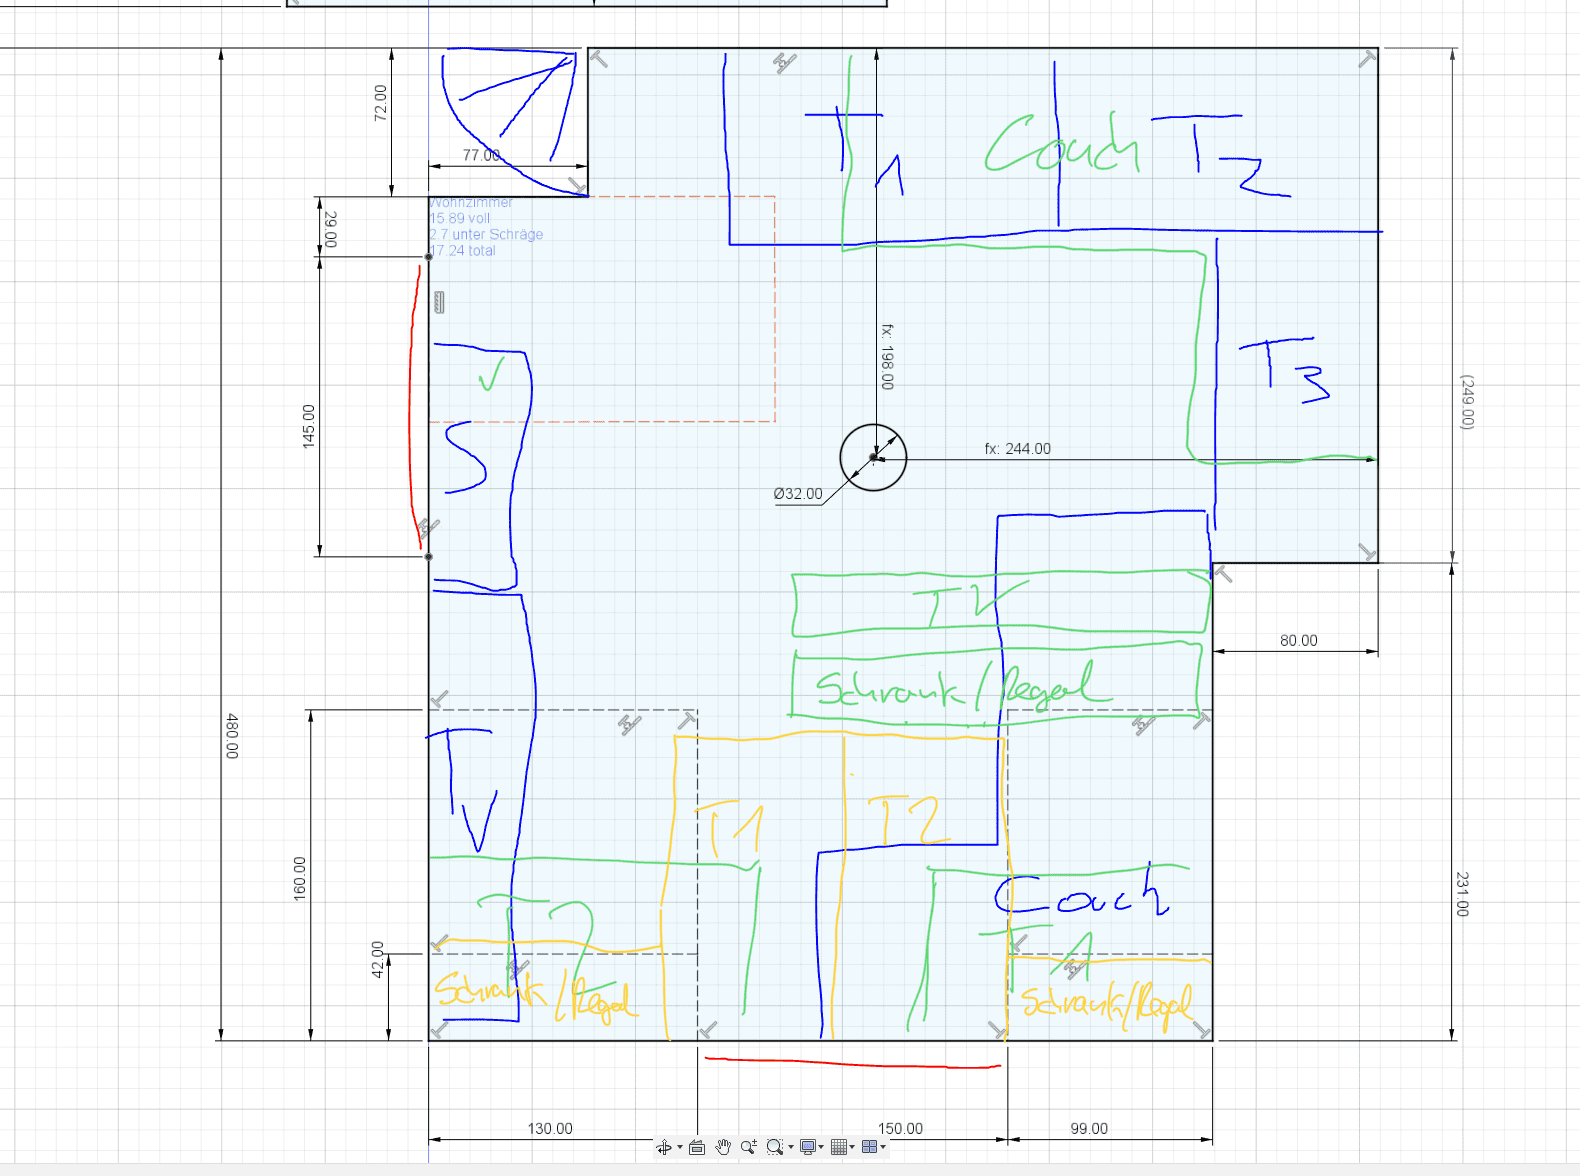The height and width of the screenshot is (1176, 1580).
Task: Select the 42.00 dimension value
Action: tap(377, 960)
